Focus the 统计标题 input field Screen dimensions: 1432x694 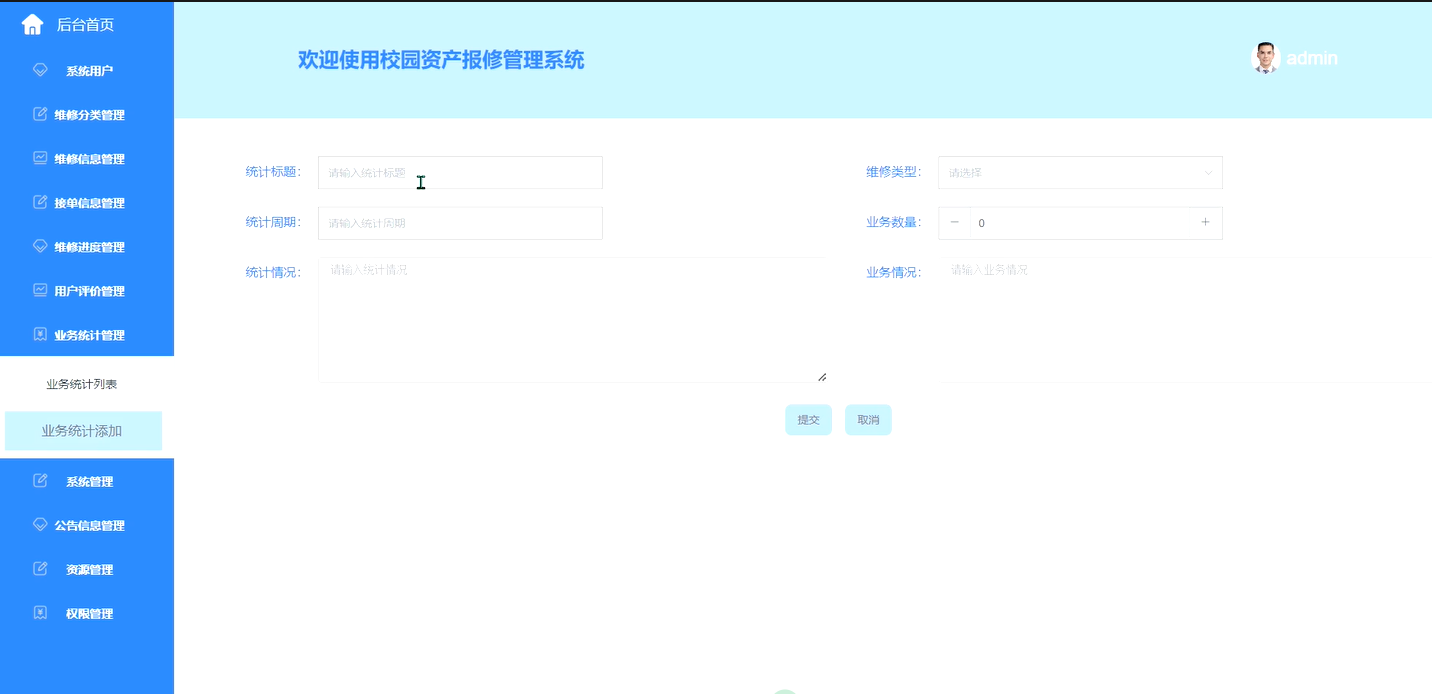[x=460, y=172]
